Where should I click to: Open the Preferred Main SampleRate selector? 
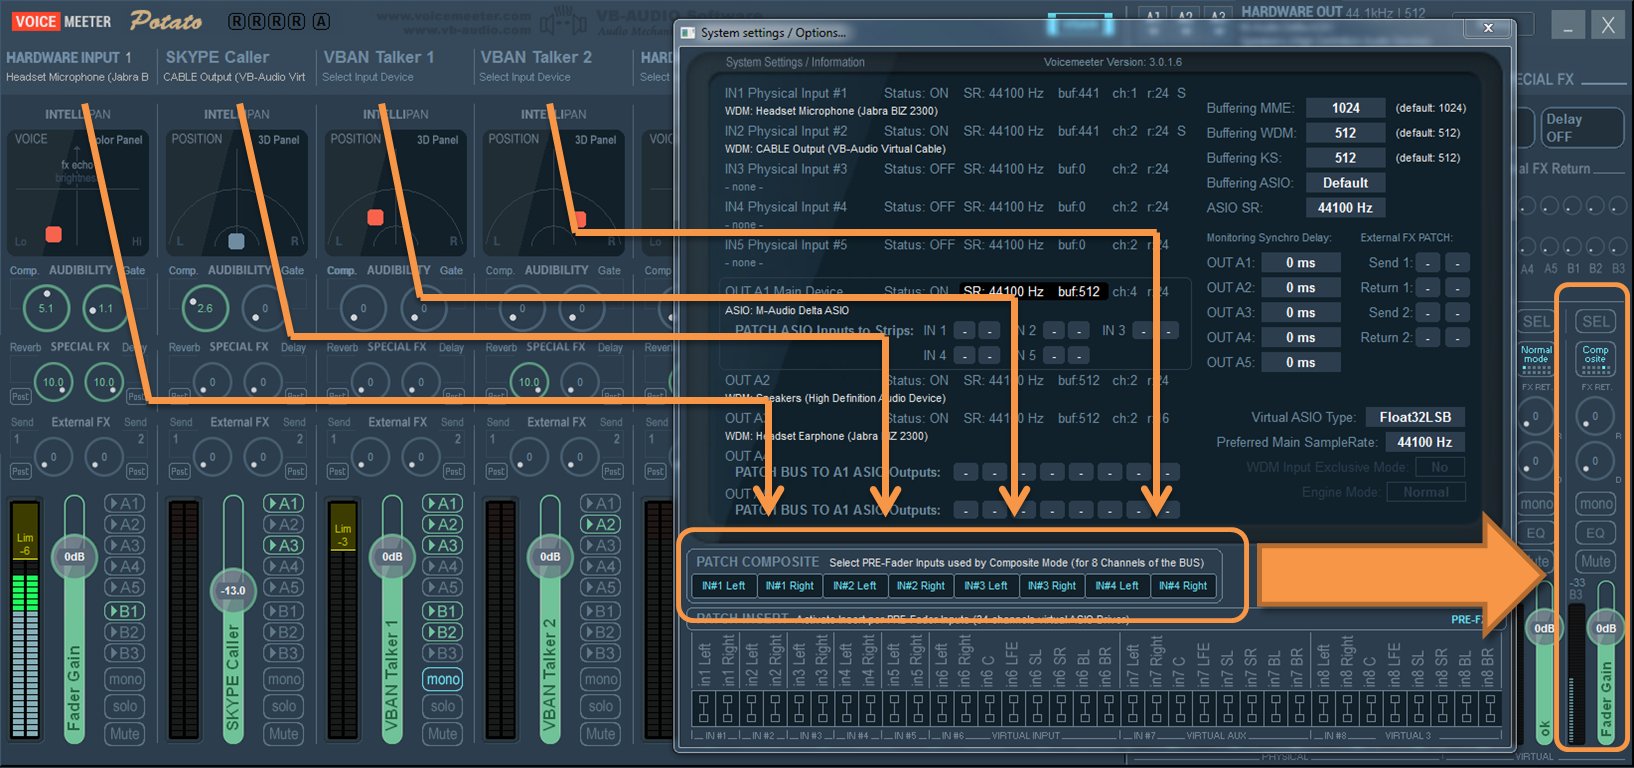point(1425,442)
